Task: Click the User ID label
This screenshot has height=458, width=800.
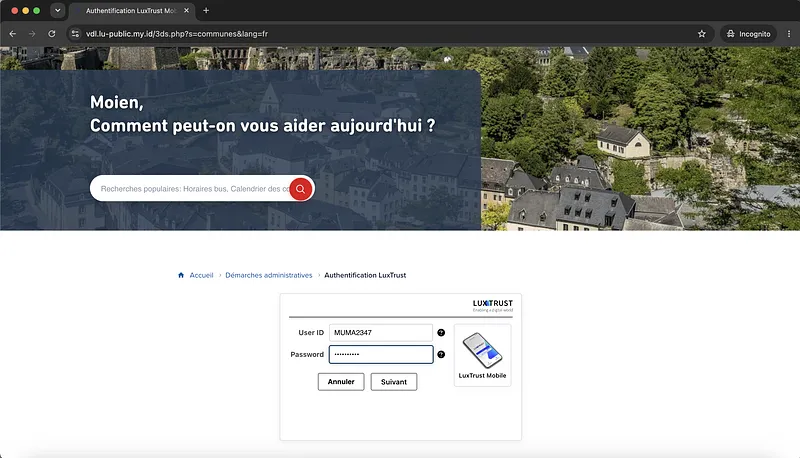Action: click(x=311, y=333)
